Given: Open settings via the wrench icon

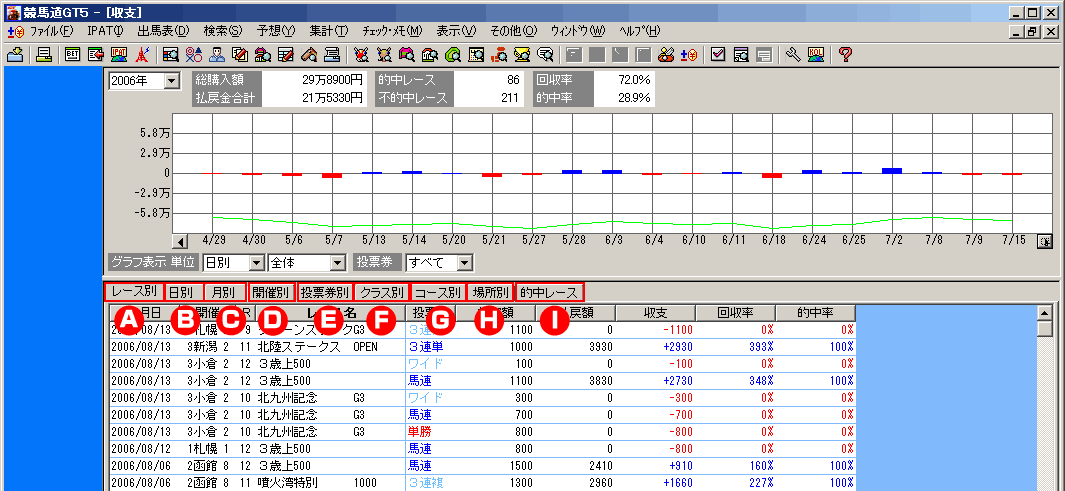Looking at the screenshot, I should tap(793, 54).
